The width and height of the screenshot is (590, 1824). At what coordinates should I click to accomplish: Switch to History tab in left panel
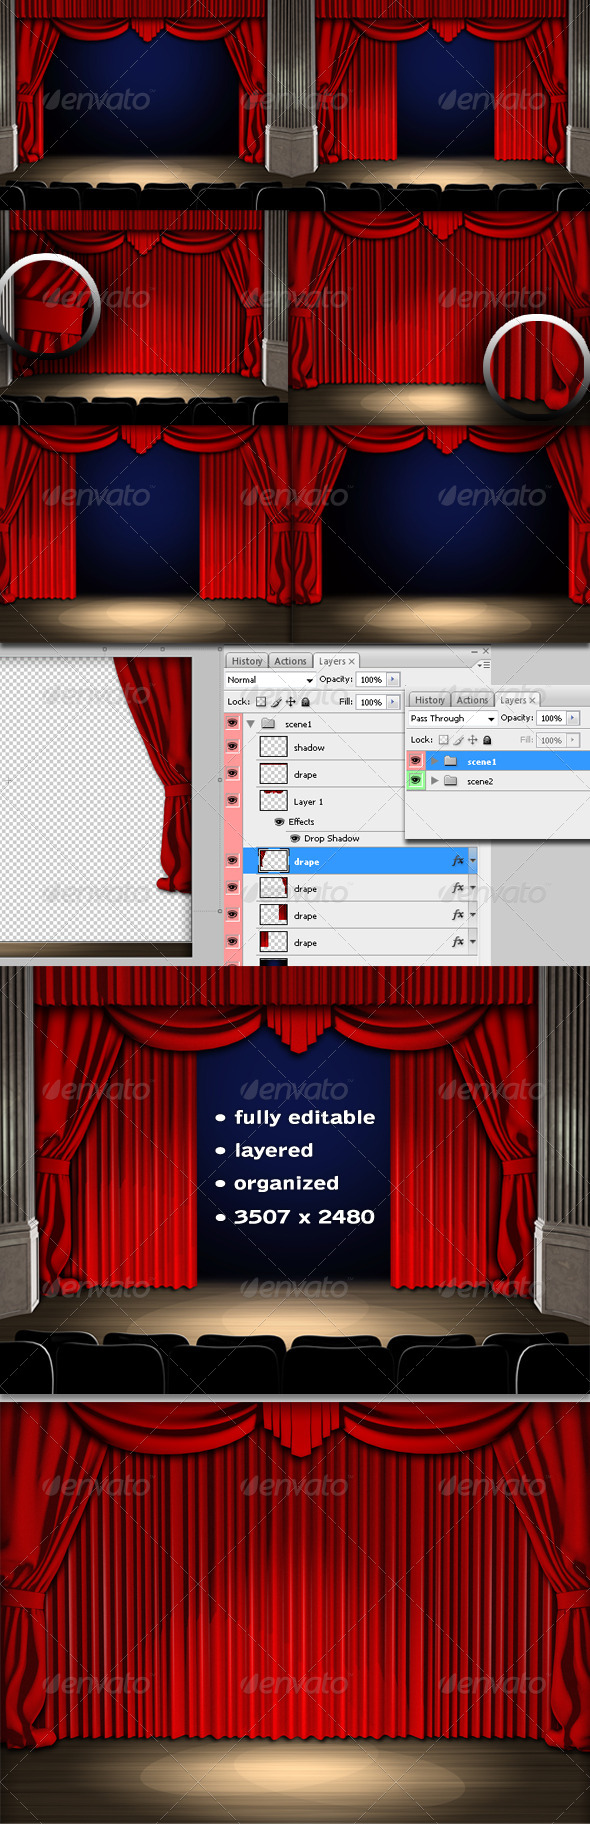click(246, 661)
